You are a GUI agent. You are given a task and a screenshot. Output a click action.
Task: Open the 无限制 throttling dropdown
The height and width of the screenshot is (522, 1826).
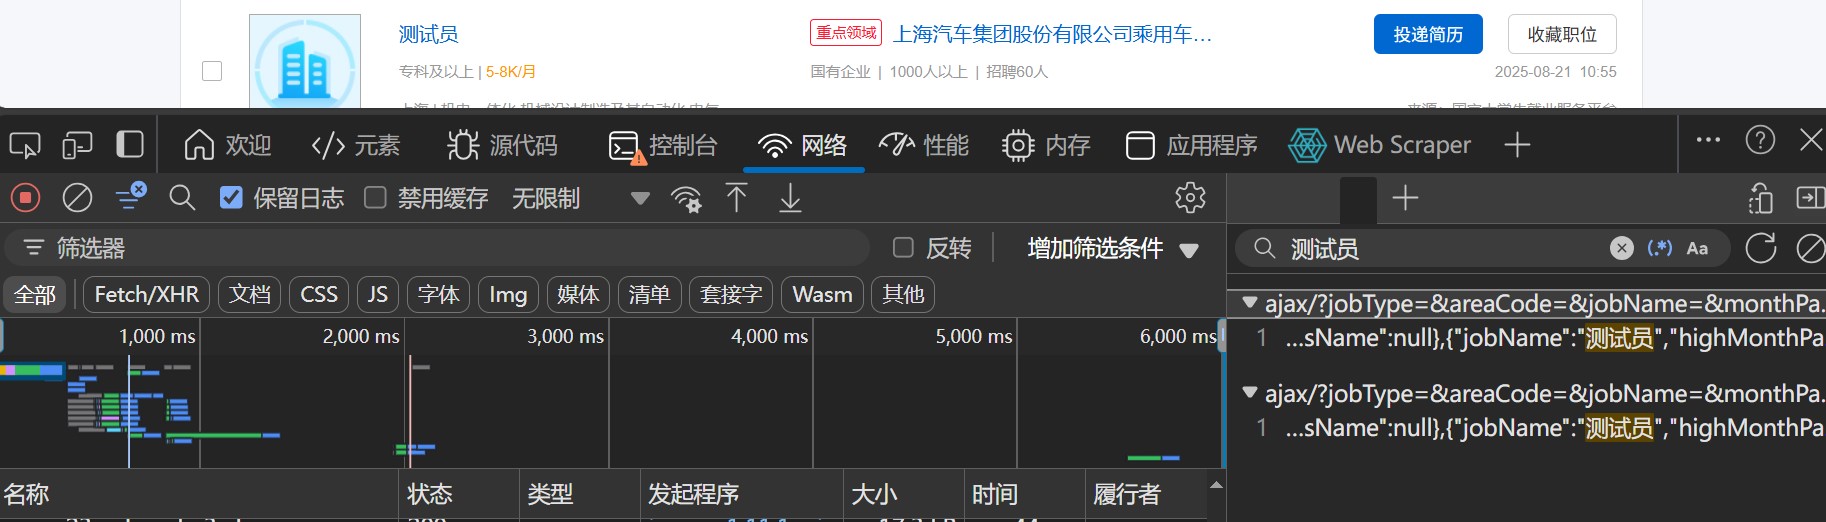click(580, 198)
